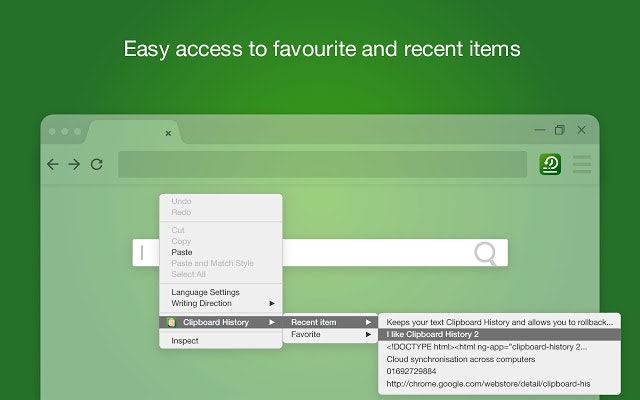Viewport: 640px width, 400px height.
Task: Click the browser back arrow
Action: tap(53, 164)
